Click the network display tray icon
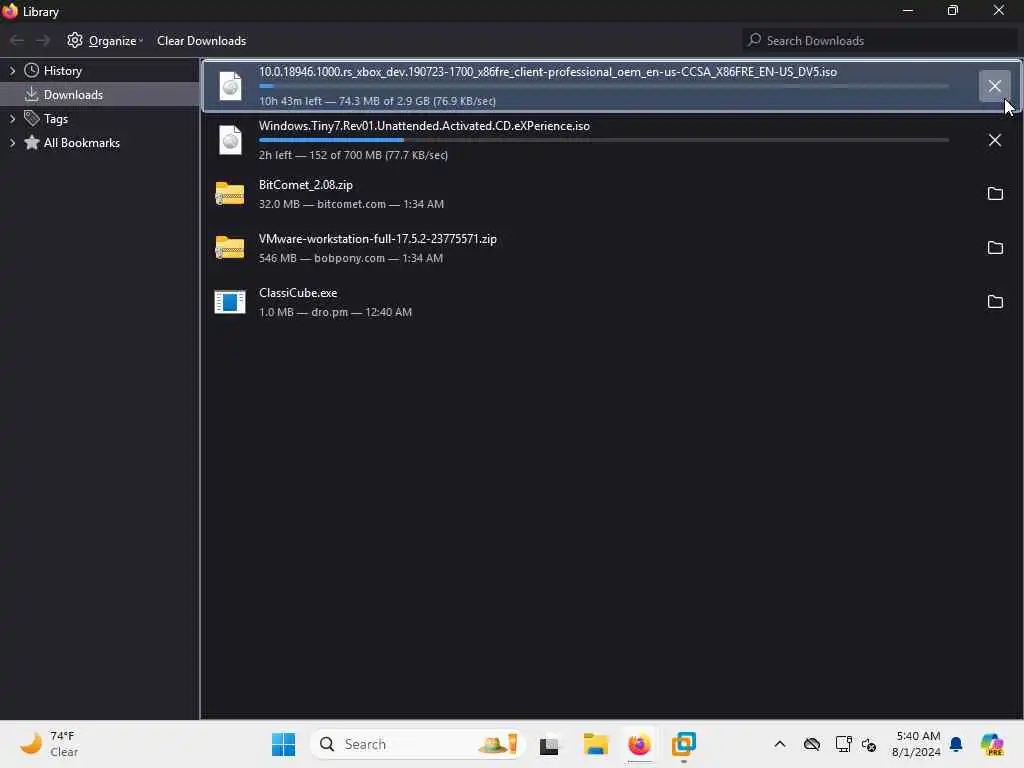This screenshot has width=1024, height=768. tap(843, 744)
